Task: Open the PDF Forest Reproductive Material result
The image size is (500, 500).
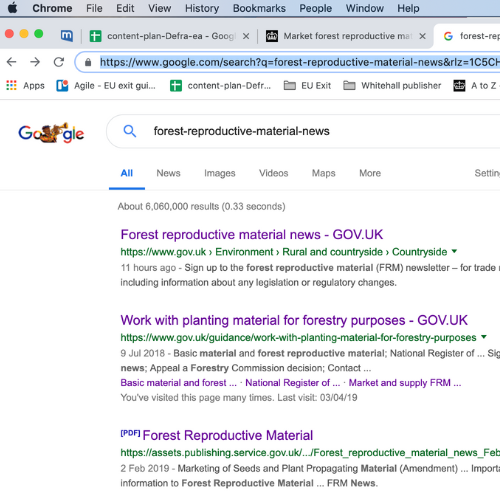Action: (228, 435)
